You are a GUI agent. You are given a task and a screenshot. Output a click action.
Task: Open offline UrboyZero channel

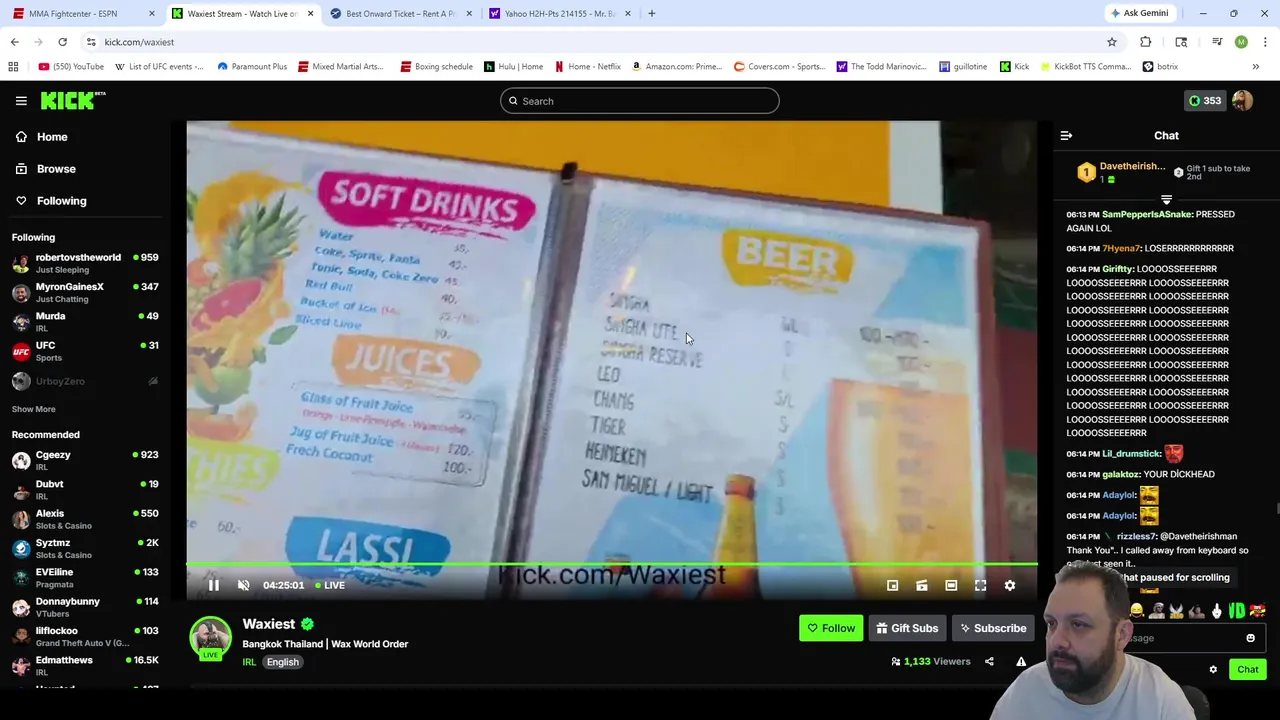coord(85,381)
